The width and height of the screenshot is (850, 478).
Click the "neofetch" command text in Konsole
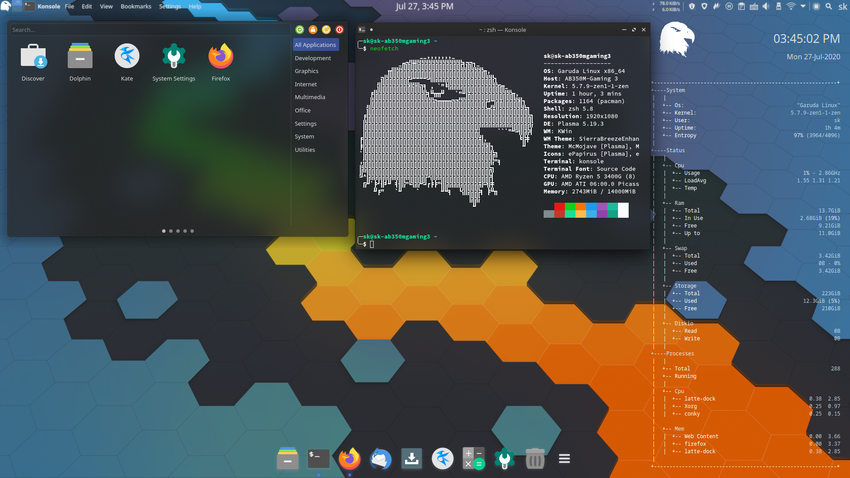pos(384,49)
